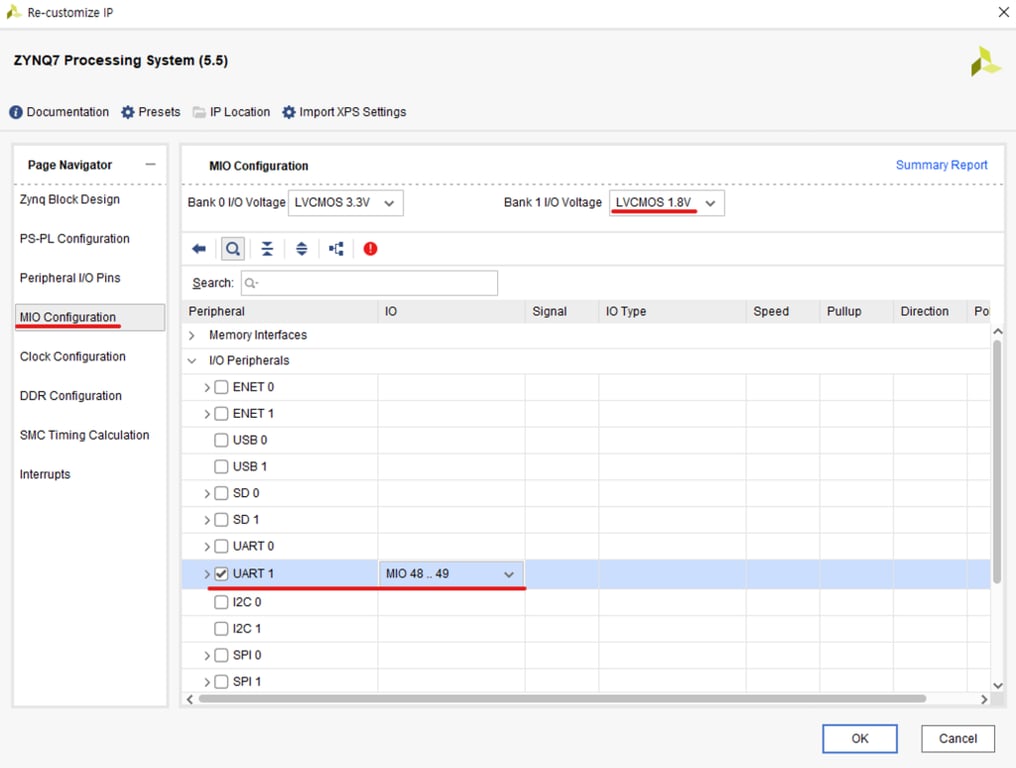Viewport: 1016px width, 768px height.
Task: Go to Peripheral I/O Pins page
Action: [70, 278]
